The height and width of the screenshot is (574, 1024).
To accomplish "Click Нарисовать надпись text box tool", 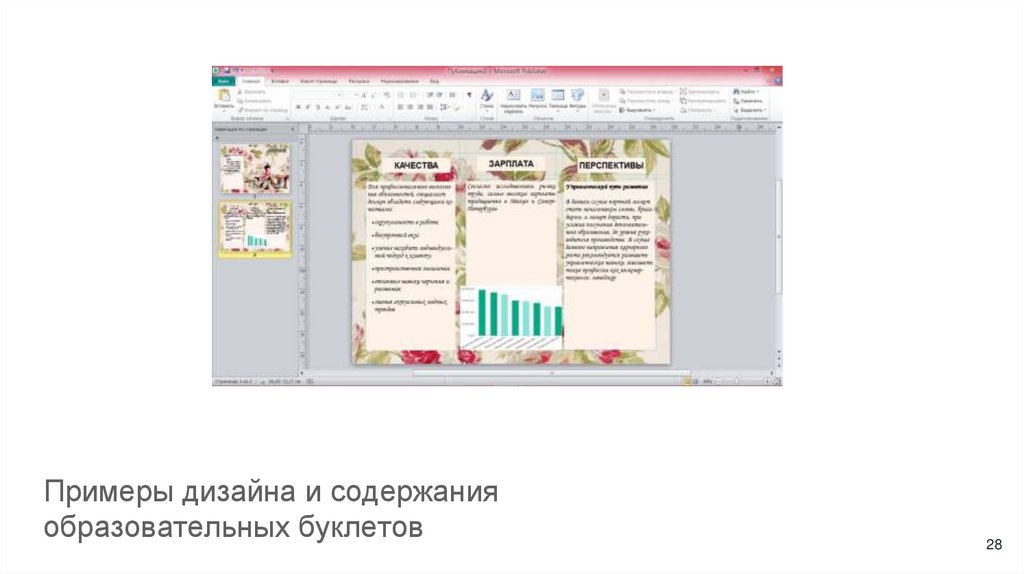I will tap(513, 101).
